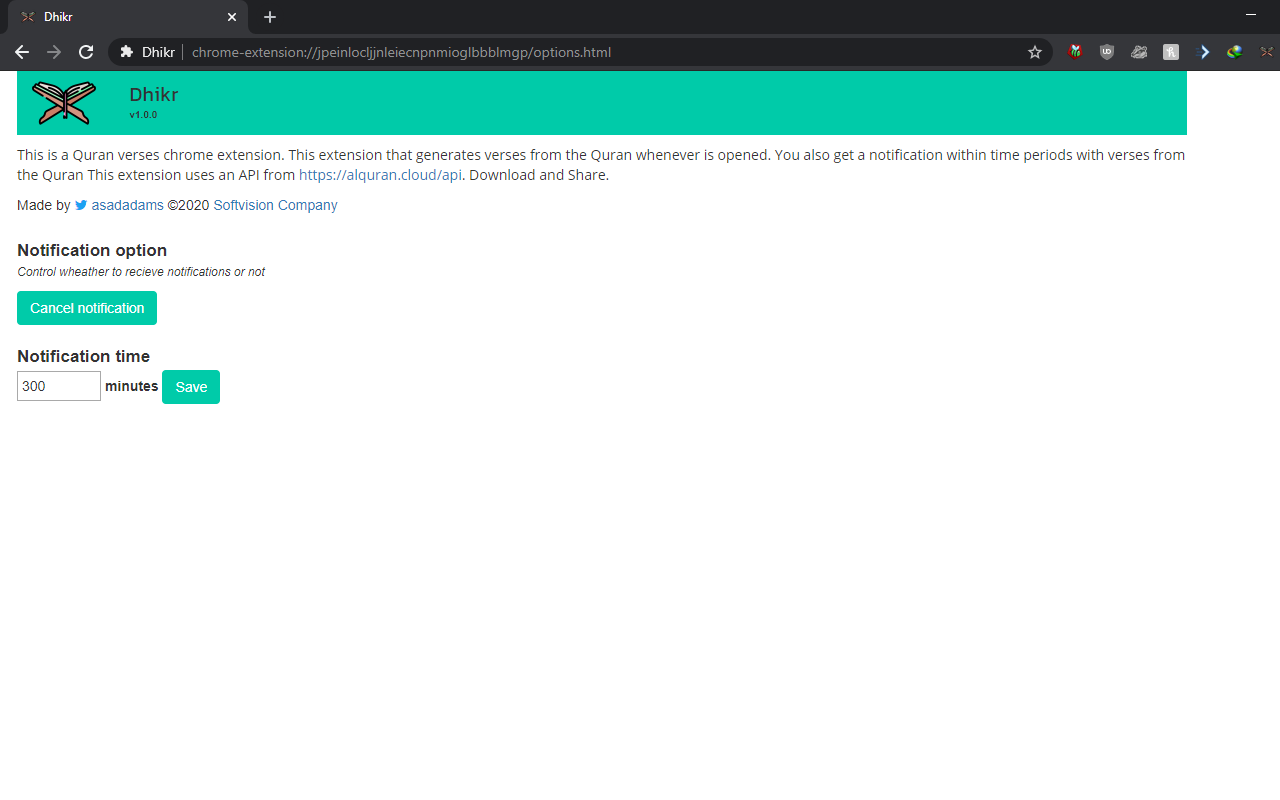
Task: Open the alquran.cloud/api link
Action: 380,175
